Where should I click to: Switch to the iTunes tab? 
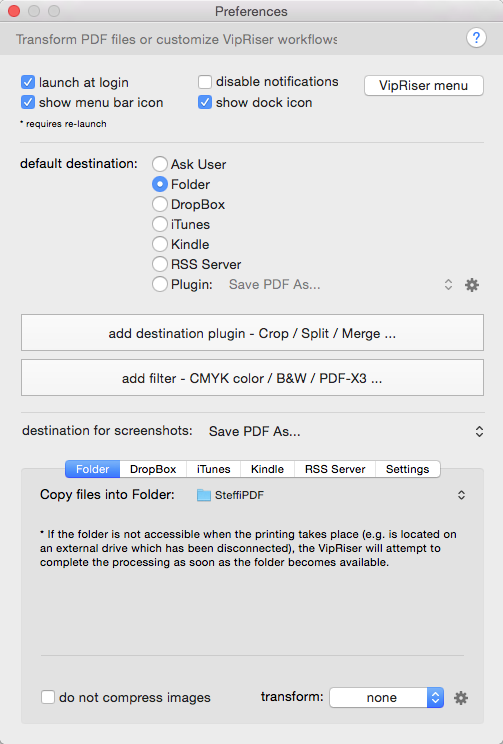[x=214, y=469]
